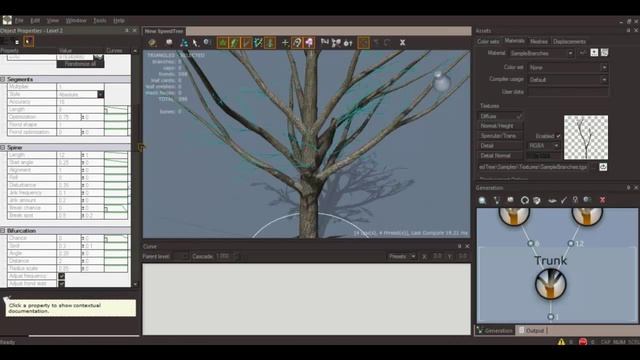Toggle the curled hook toolbar icon
This screenshot has width=640, height=360.
(297, 42)
